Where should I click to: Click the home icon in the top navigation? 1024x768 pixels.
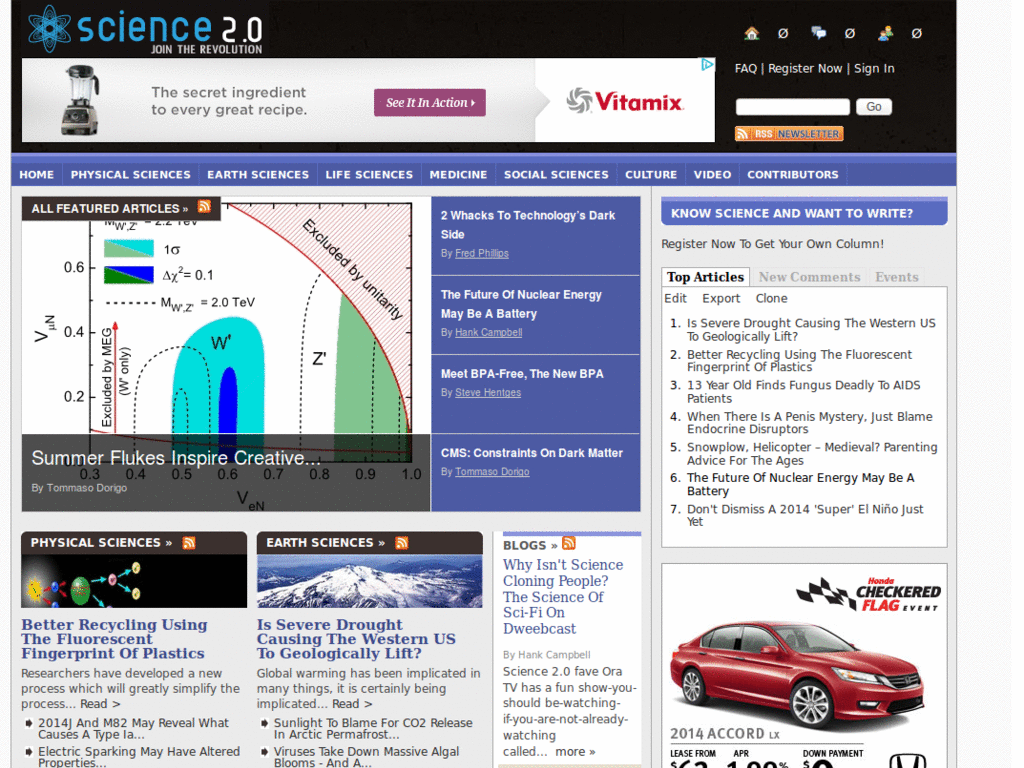pos(751,32)
